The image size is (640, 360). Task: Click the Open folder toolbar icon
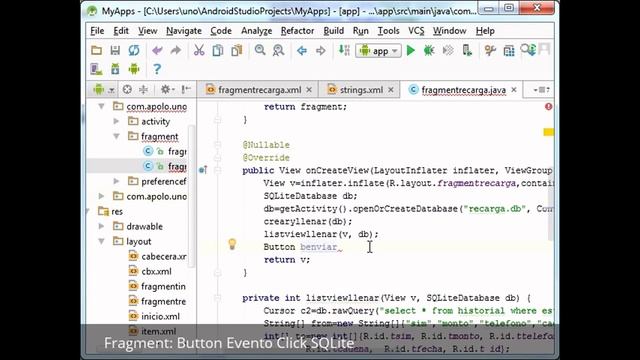pyautogui.click(x=96, y=51)
